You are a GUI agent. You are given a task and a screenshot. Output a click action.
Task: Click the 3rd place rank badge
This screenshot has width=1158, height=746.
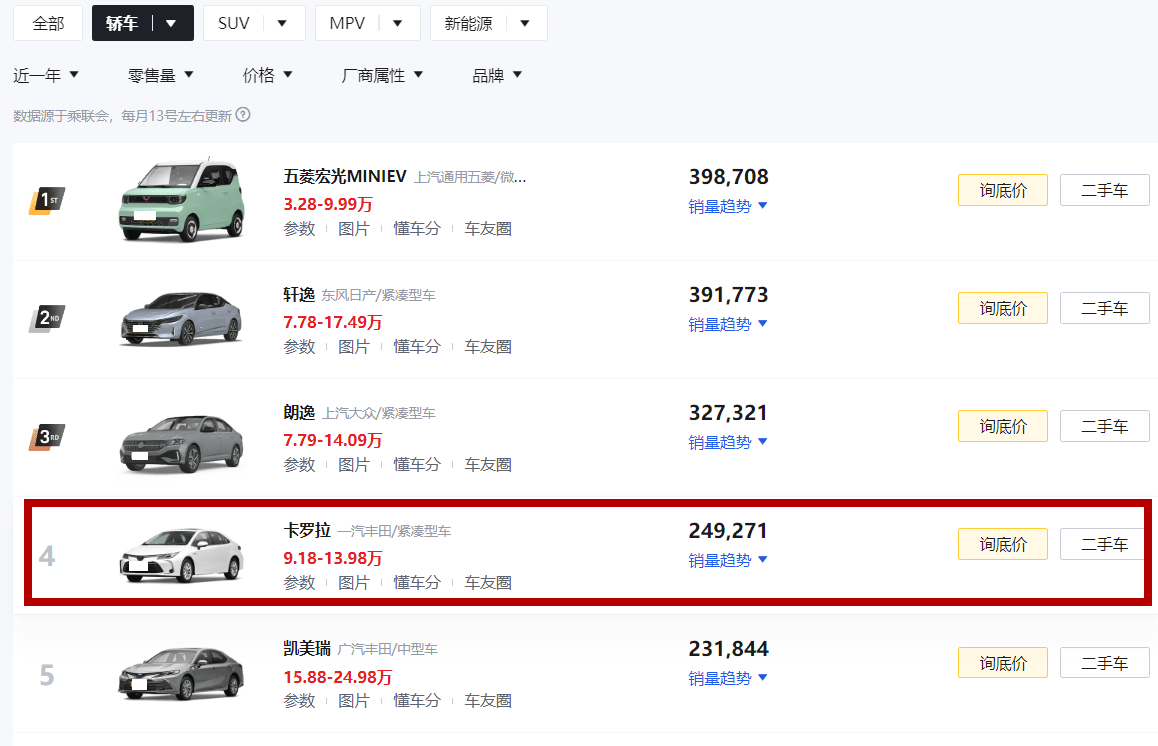47,437
